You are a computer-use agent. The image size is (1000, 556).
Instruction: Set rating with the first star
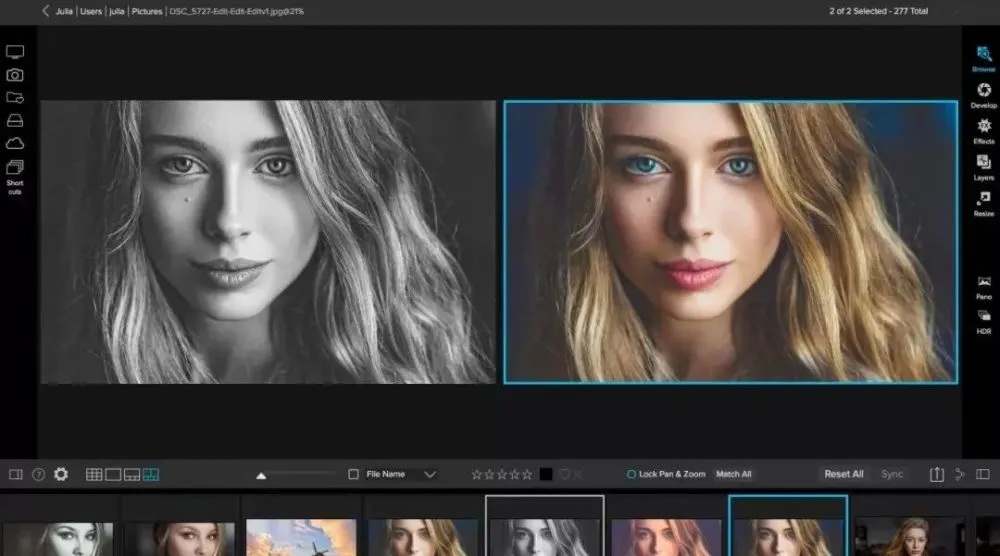coord(476,474)
